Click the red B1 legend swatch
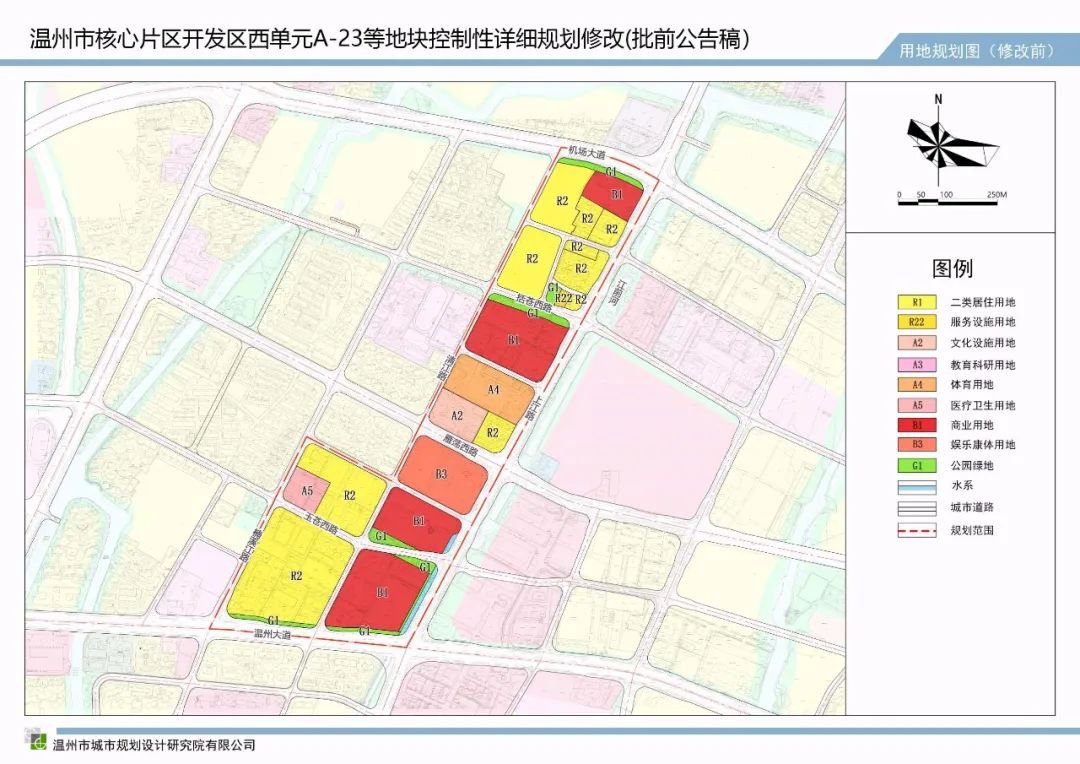Screen dimensions: 1080x764 [917, 425]
